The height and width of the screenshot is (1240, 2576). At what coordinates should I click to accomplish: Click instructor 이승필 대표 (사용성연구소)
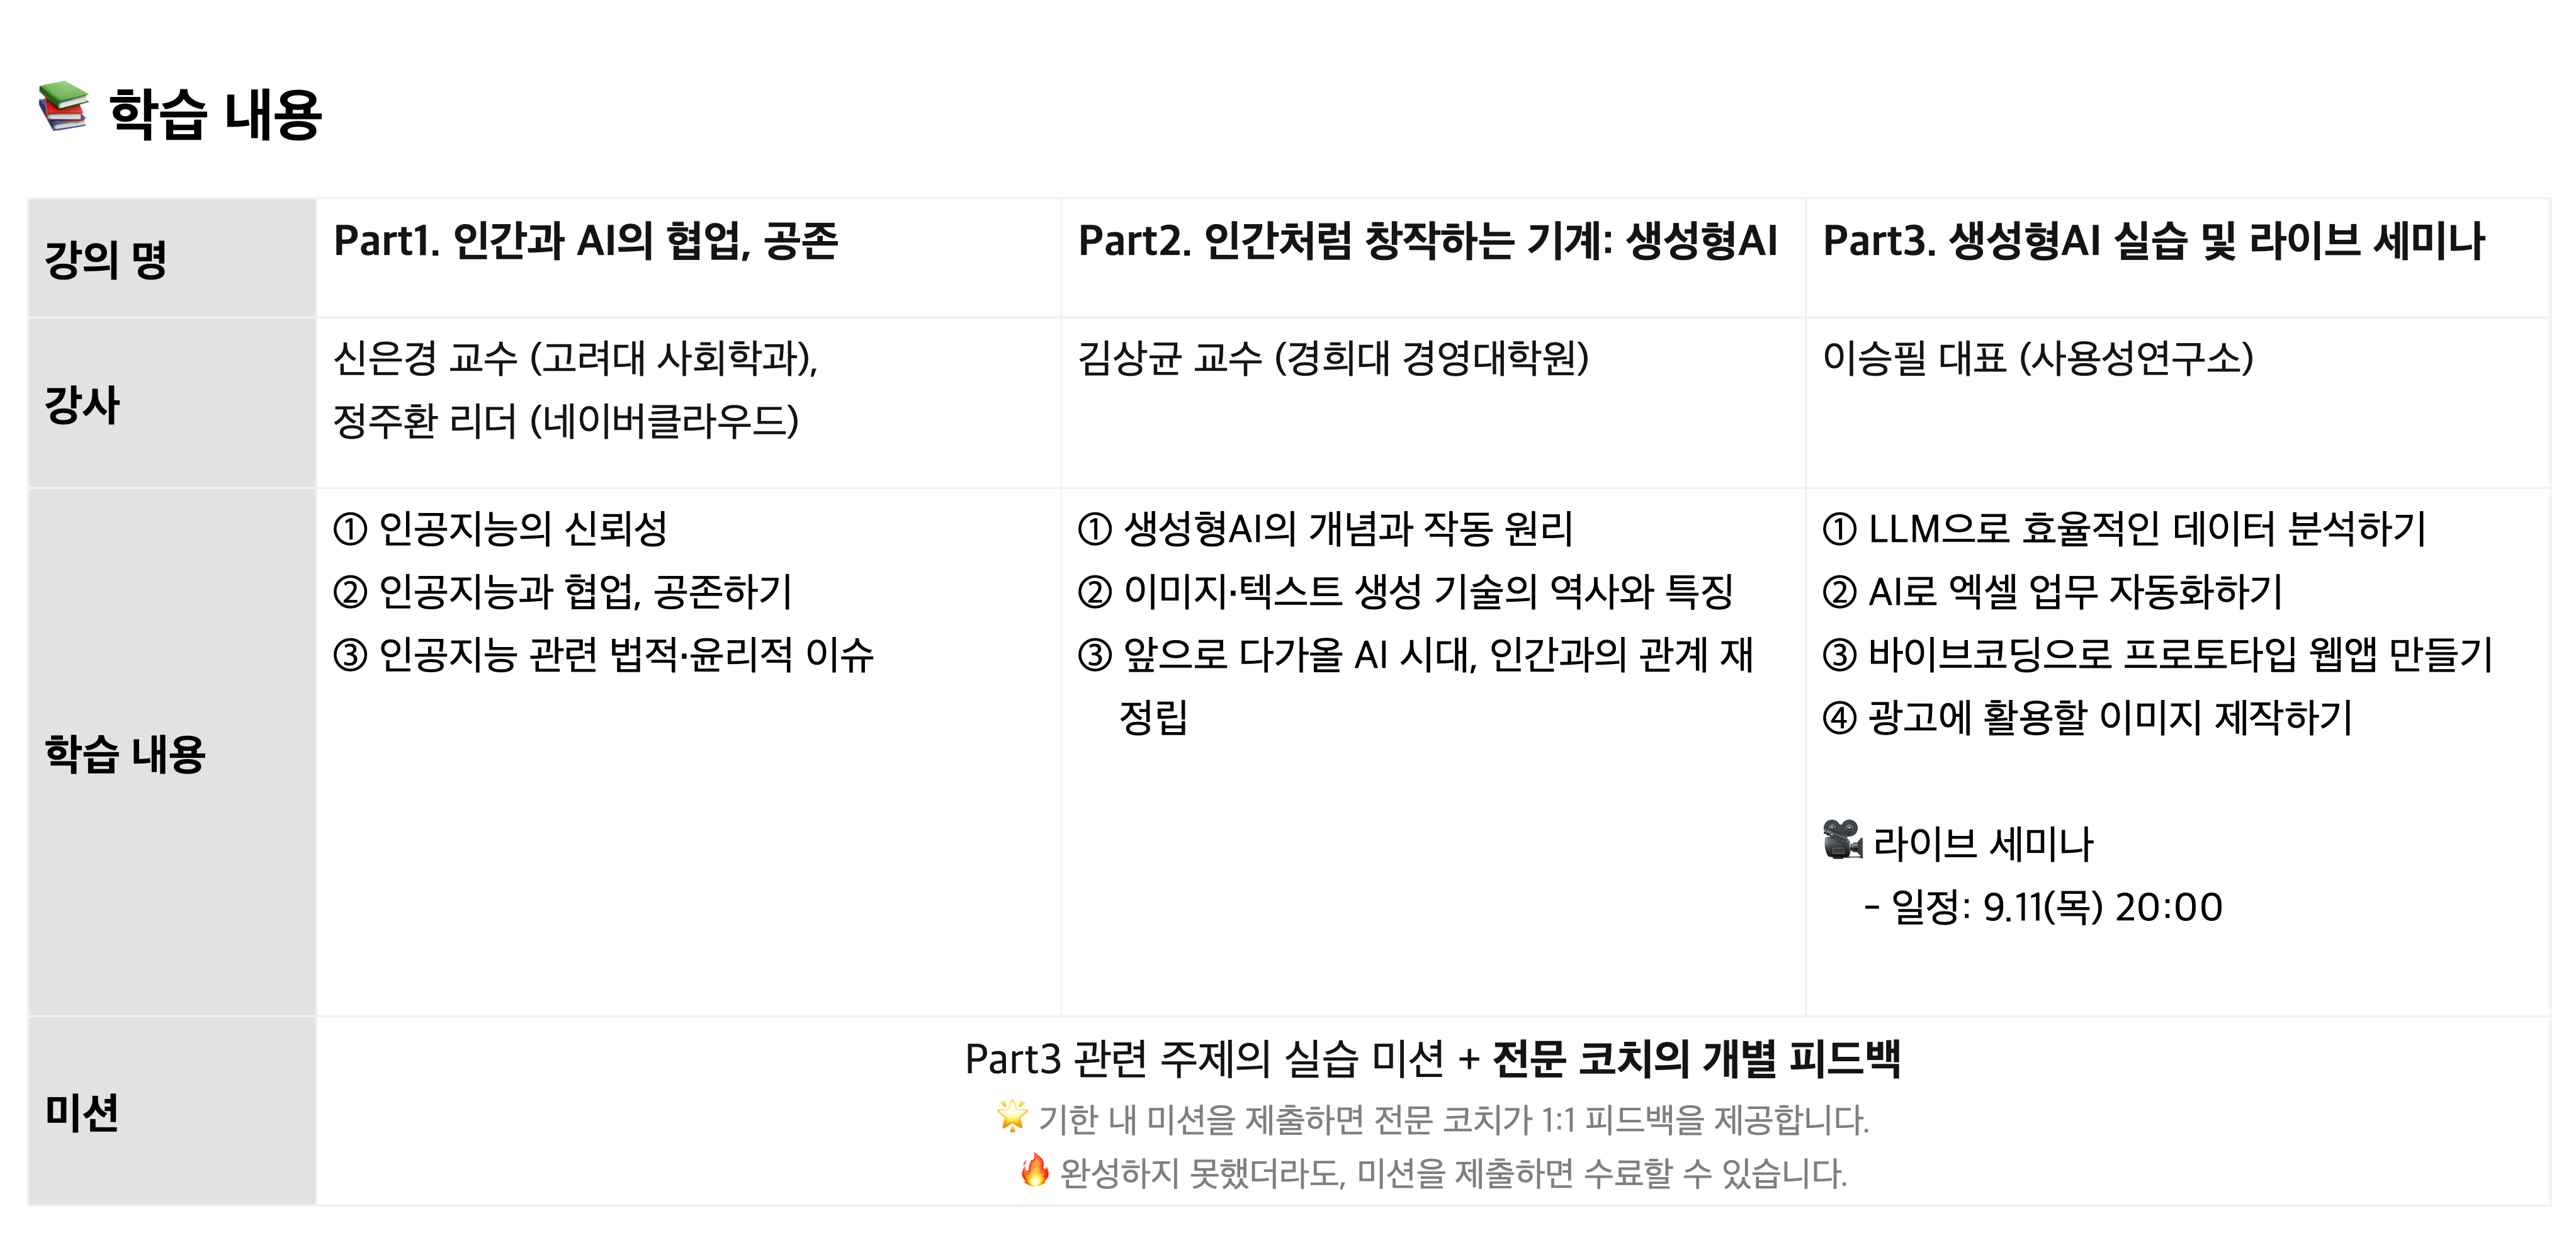[x=2038, y=358]
